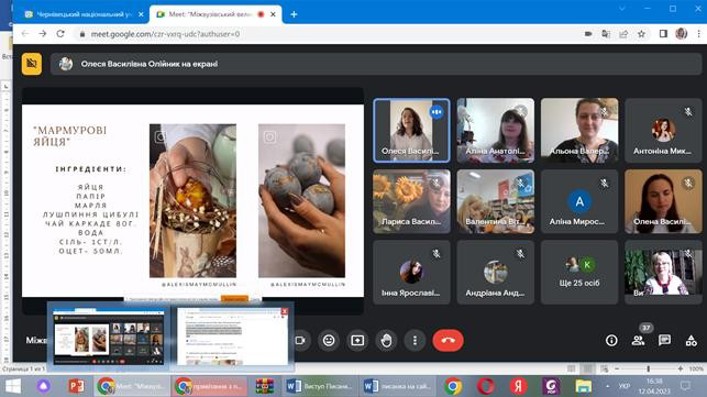The width and height of the screenshot is (707, 397).
Task: Open WinRAR from the taskbar
Action: pos(265,387)
